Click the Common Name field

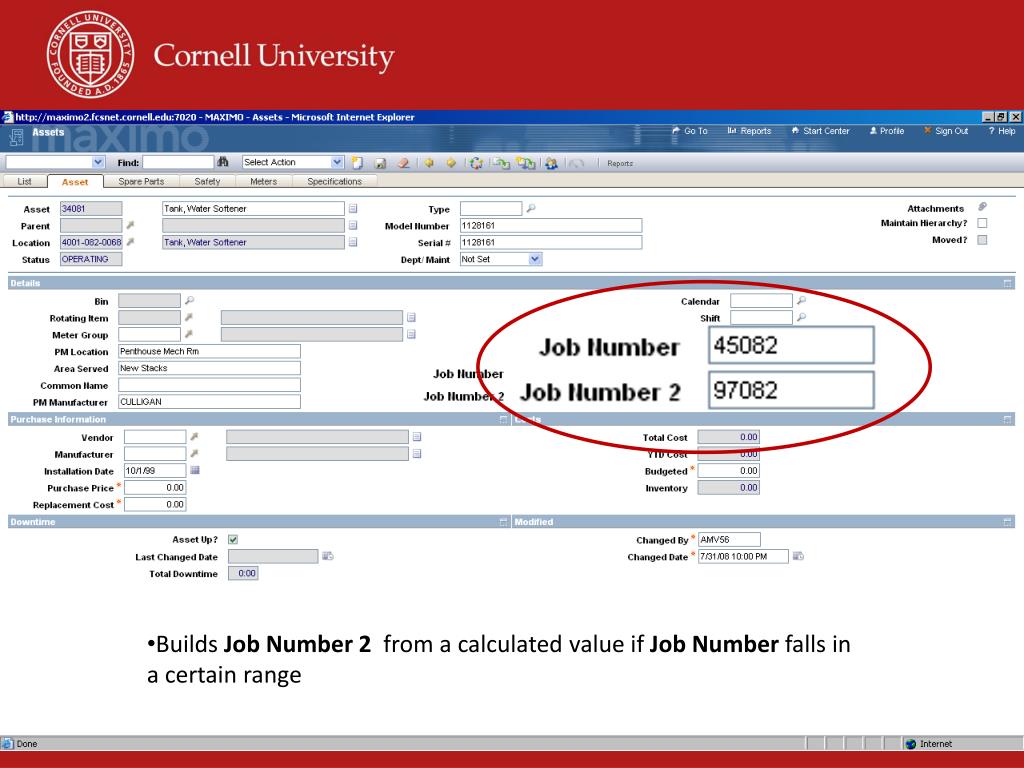coord(210,385)
